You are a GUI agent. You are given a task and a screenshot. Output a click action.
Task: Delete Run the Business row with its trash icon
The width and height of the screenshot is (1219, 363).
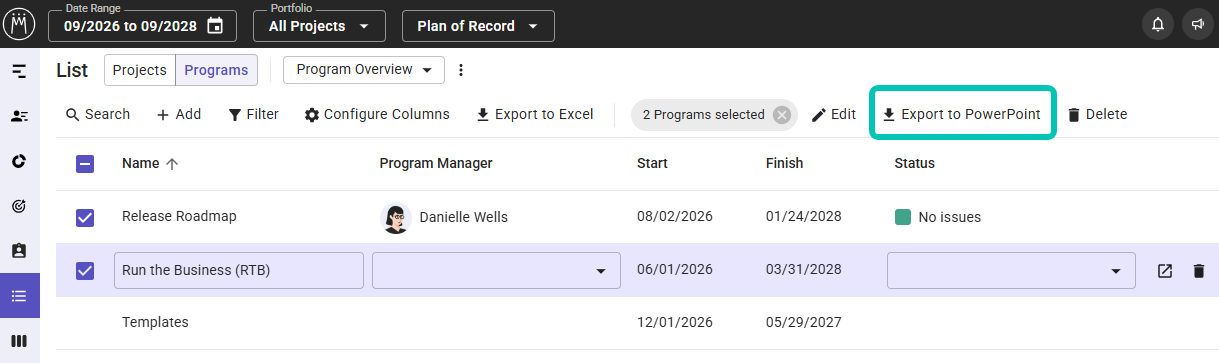1199,271
